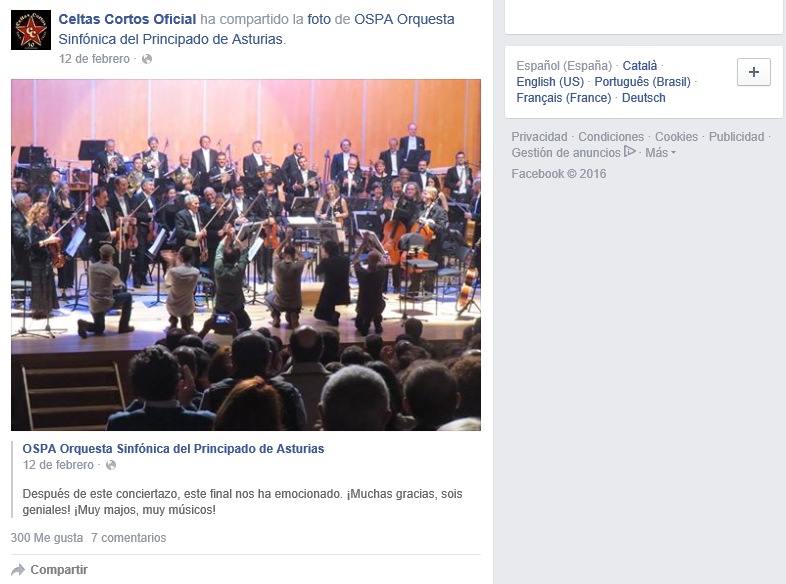Open Celtas Cortos Oficial page link
The height and width of the screenshot is (584, 786).
(x=127, y=20)
